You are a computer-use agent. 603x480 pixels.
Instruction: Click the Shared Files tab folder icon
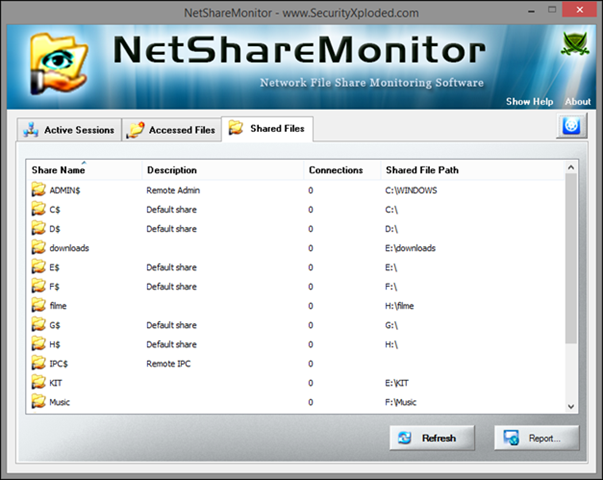tap(236, 127)
